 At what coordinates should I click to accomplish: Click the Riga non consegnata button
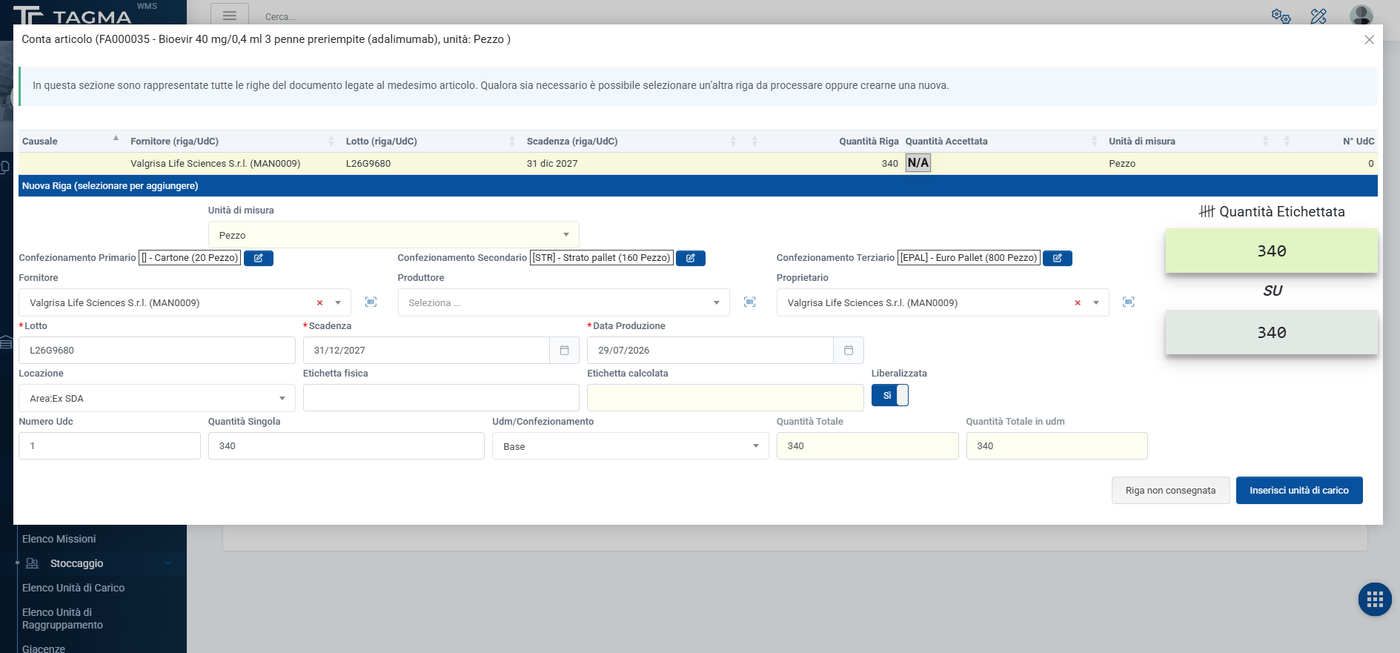[1170, 490]
